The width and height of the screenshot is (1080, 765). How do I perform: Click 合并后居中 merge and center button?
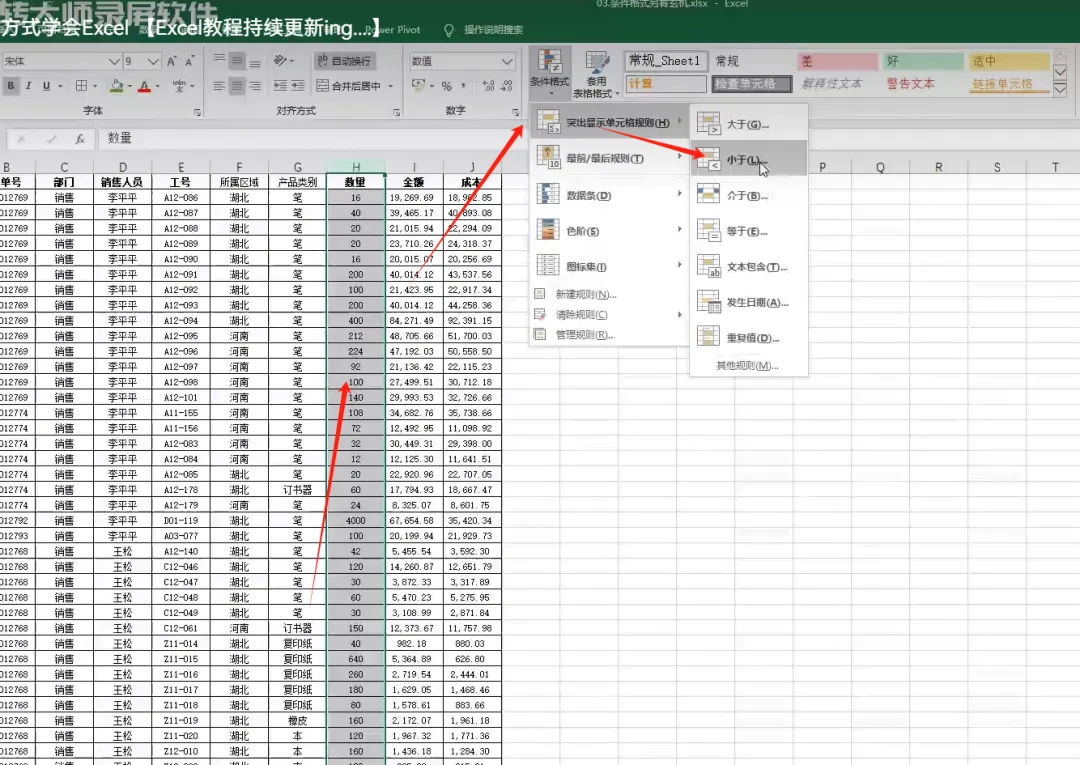[349, 86]
